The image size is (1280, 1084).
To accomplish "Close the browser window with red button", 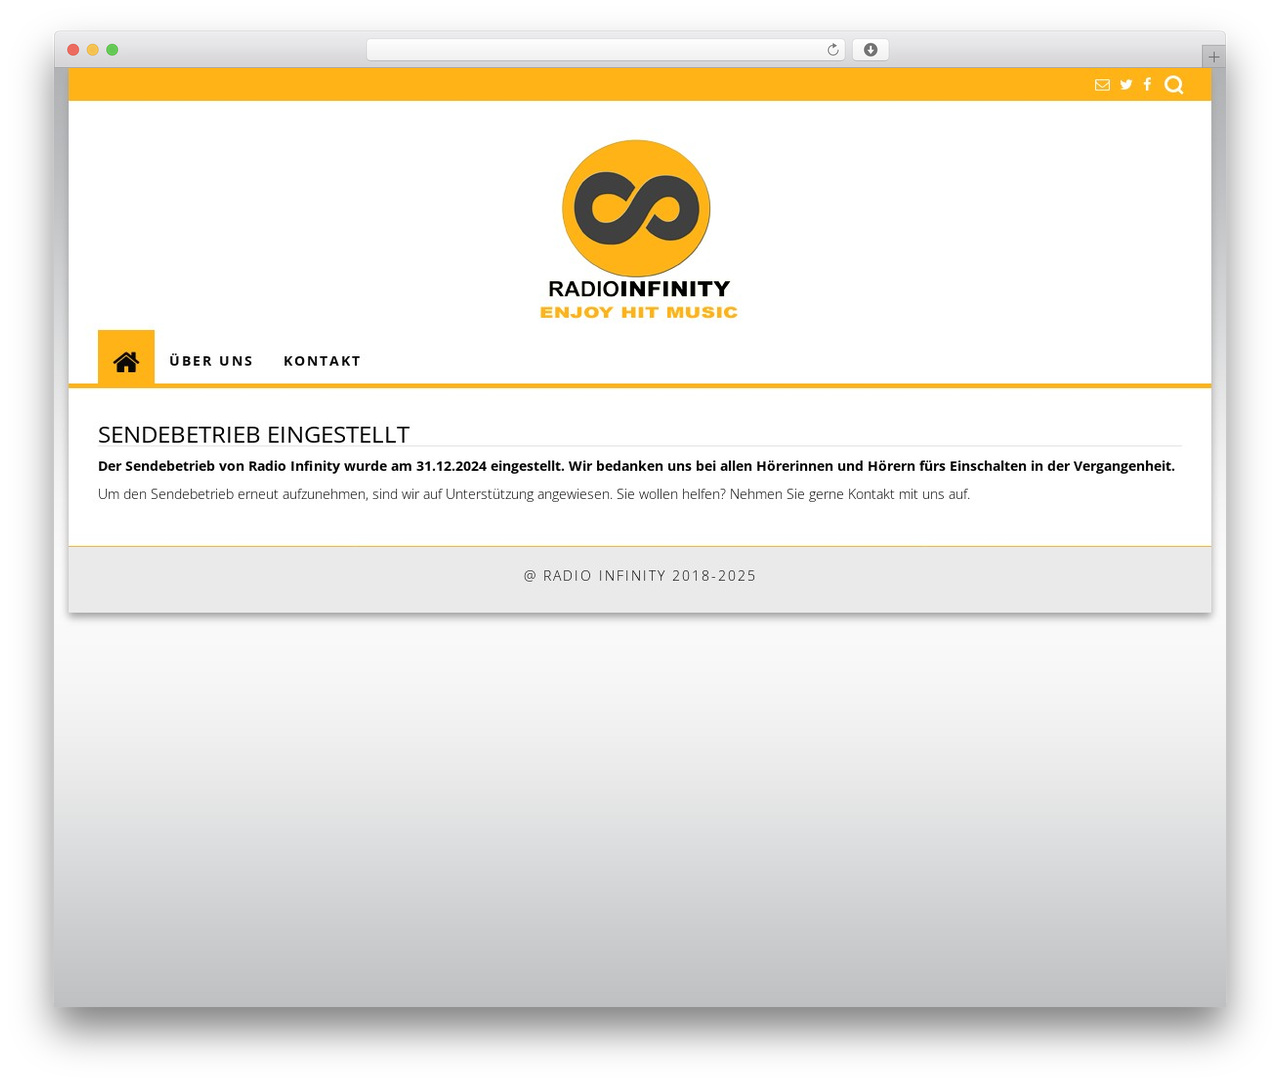I will [73, 50].
